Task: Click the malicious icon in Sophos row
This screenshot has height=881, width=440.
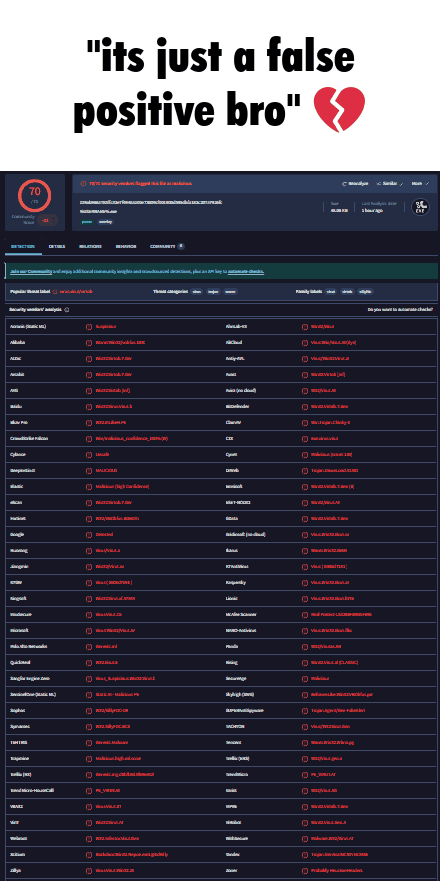Action: (89, 710)
